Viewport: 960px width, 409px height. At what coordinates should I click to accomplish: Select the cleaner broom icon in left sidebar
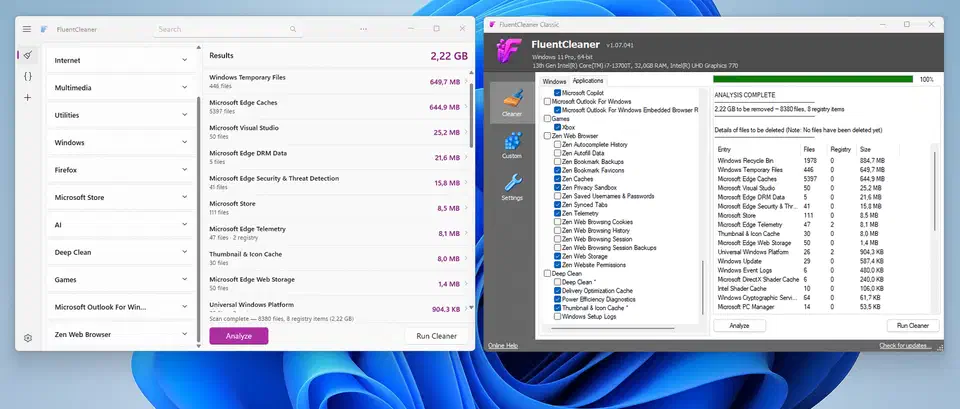(28, 55)
